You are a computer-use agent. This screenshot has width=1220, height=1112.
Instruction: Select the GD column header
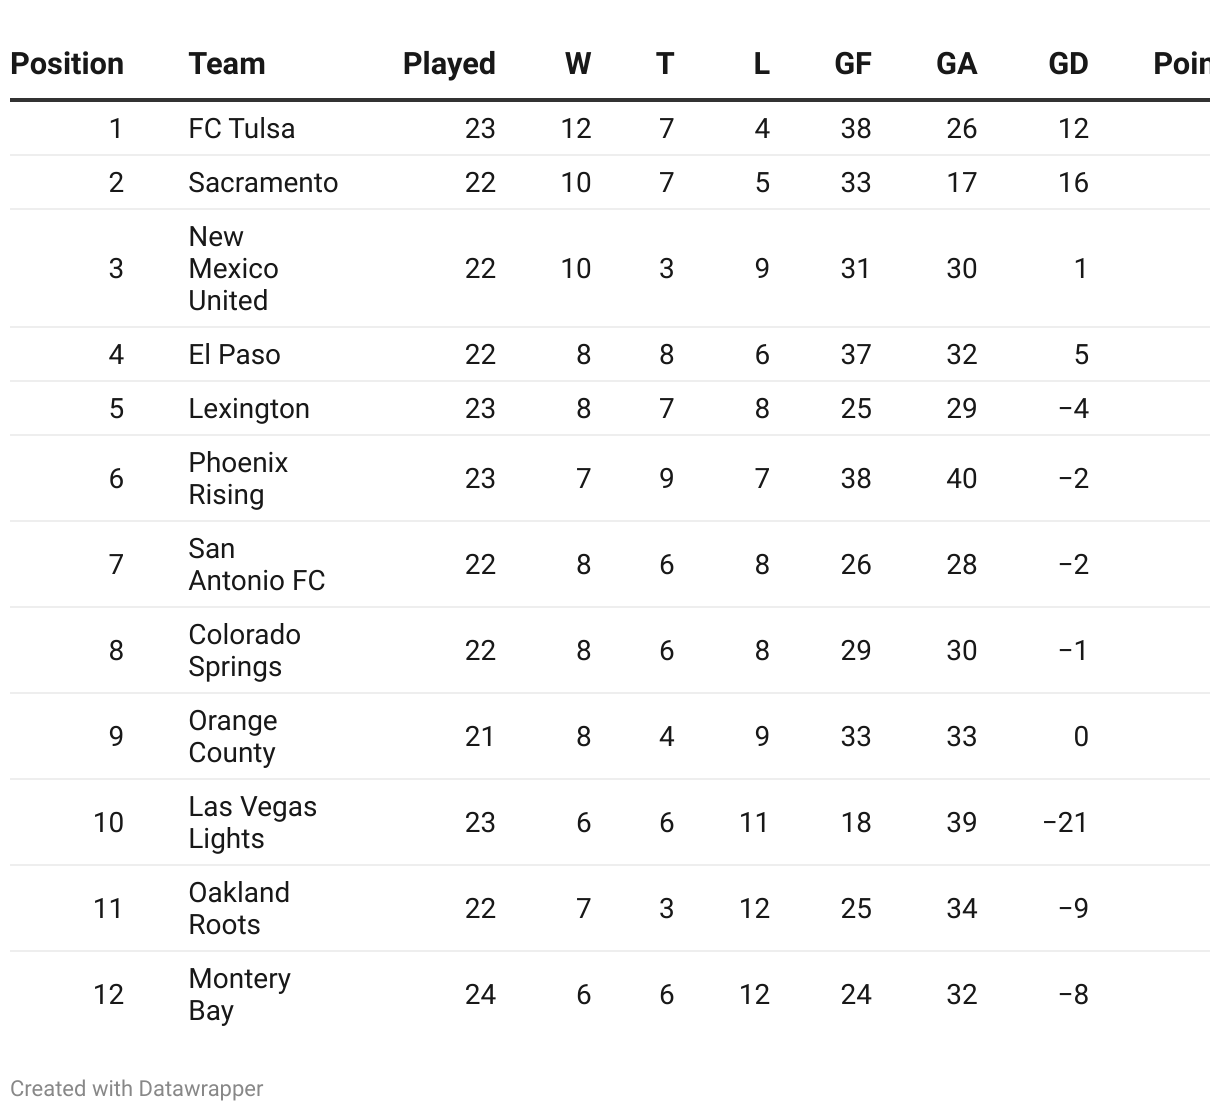click(x=1068, y=64)
